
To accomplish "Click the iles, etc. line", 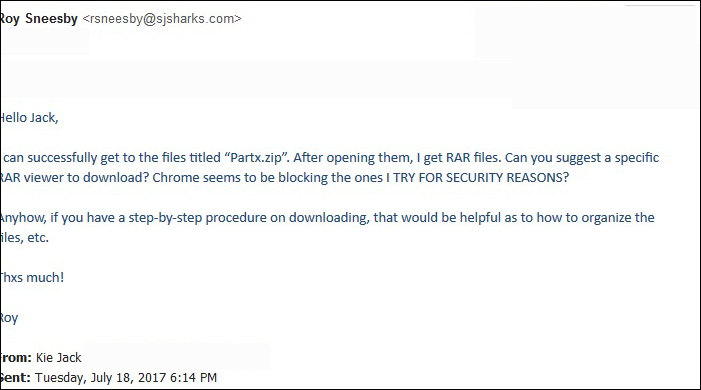I will pyautogui.click(x=25, y=237).
